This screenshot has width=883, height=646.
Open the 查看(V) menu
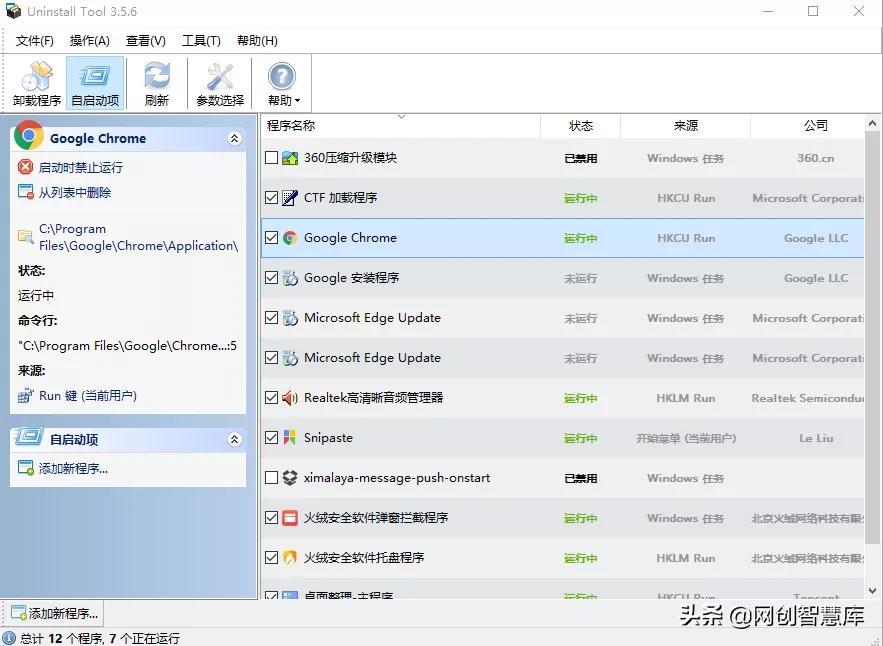144,40
